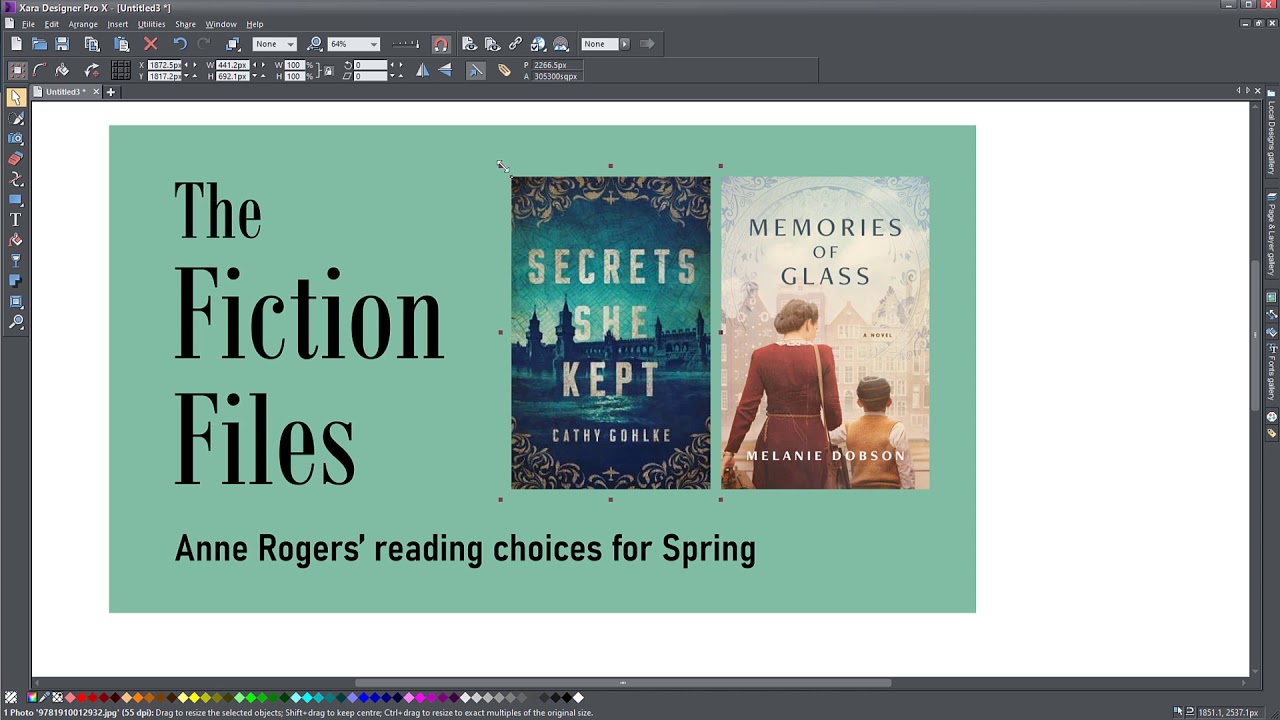Screen dimensions: 1280x720
Task: Toggle the Show fill handles button
Action: 62,70
